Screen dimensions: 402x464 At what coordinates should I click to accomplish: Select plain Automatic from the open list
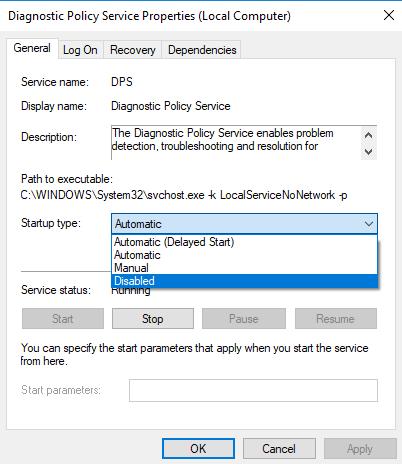point(244,255)
